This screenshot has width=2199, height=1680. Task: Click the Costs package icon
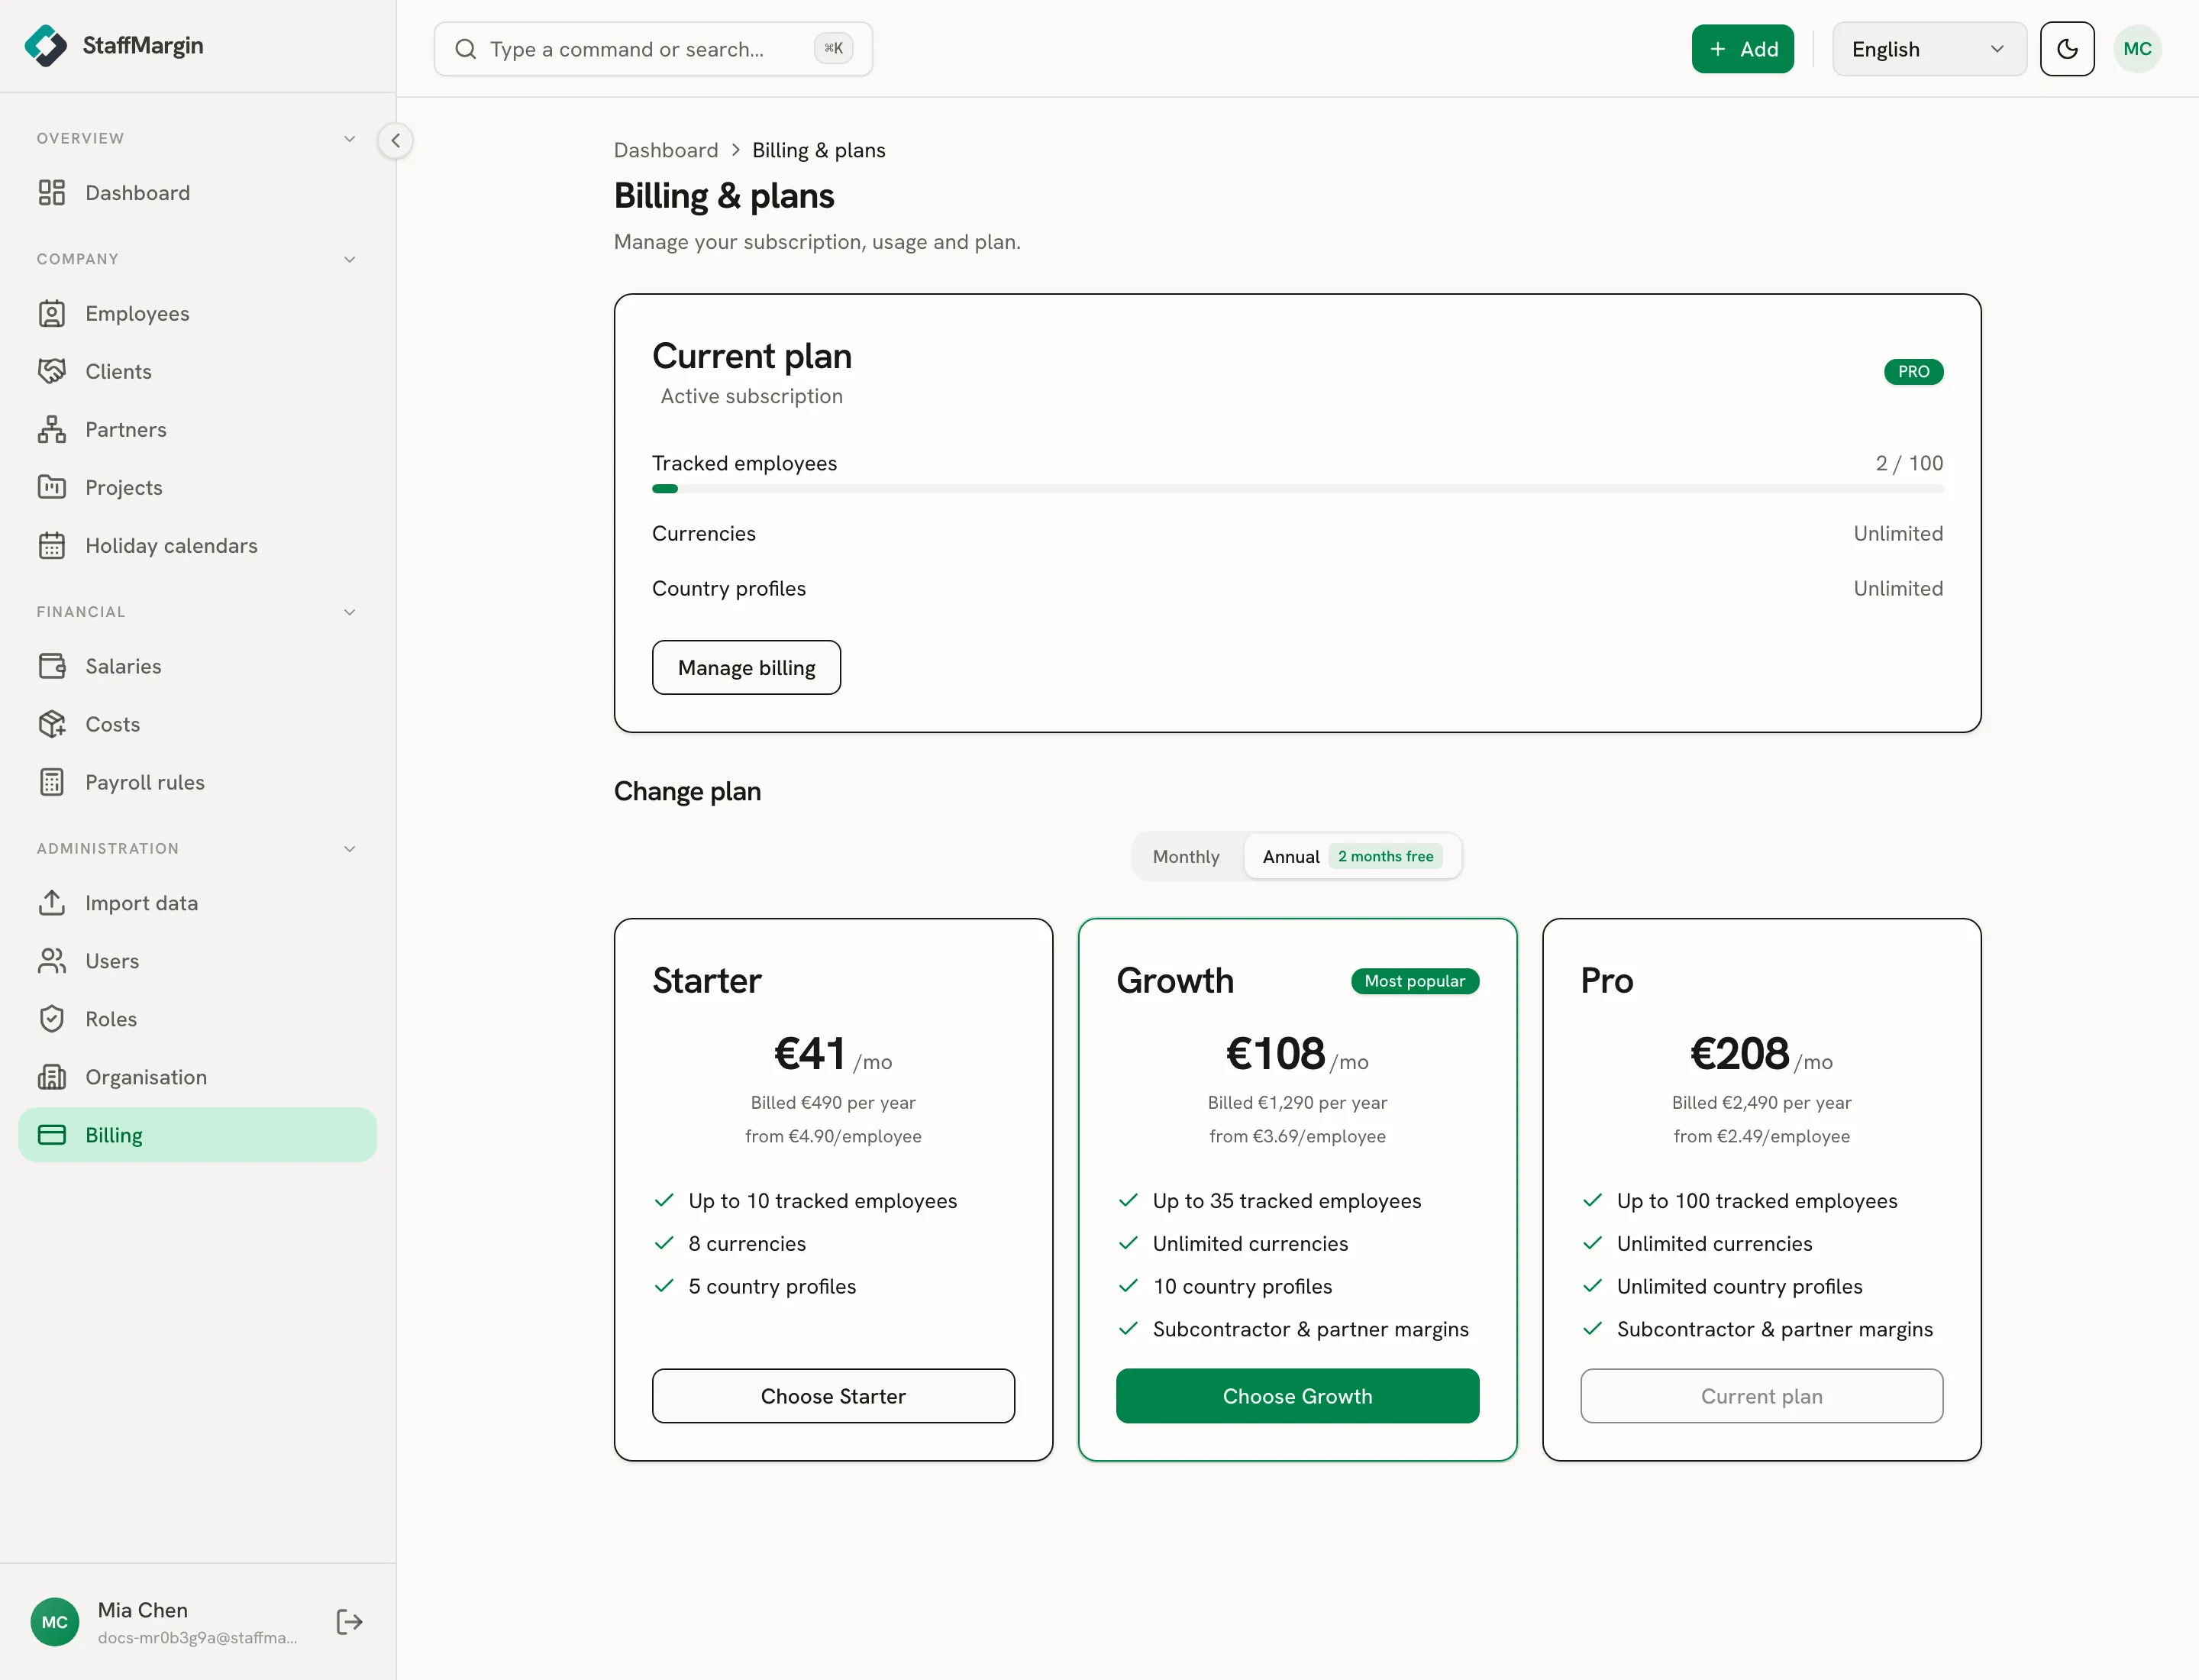pos(52,724)
